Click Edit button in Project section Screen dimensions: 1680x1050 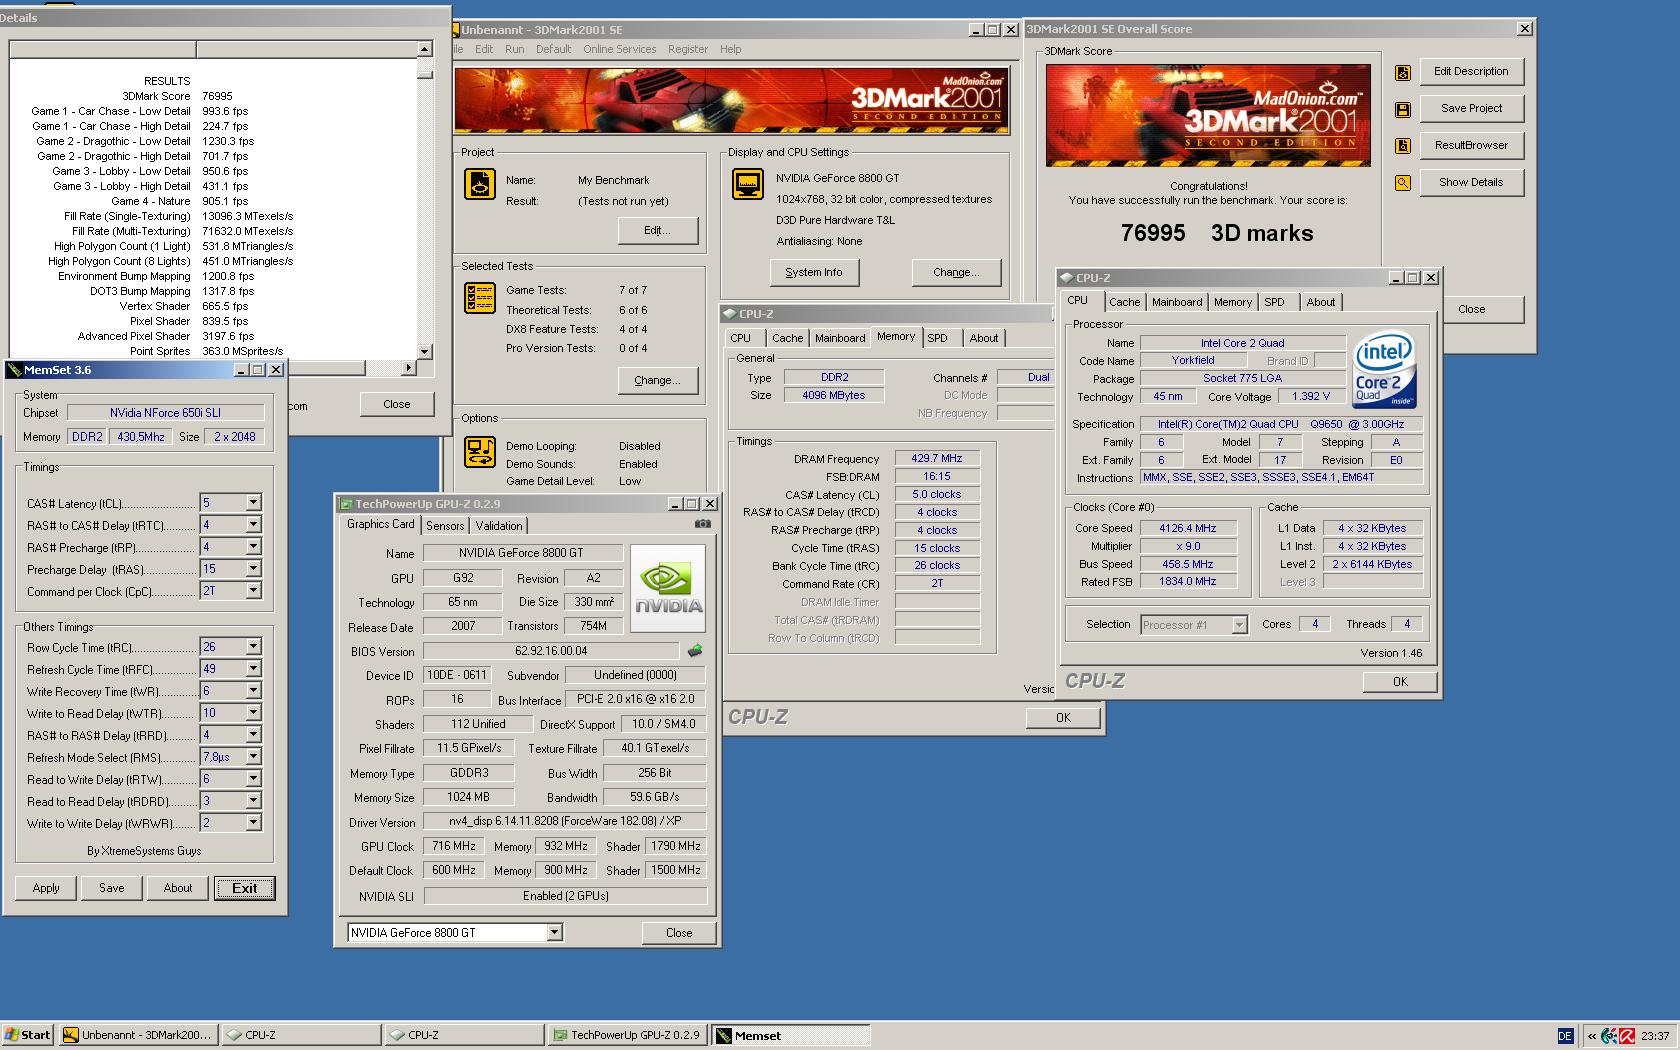[x=657, y=230]
